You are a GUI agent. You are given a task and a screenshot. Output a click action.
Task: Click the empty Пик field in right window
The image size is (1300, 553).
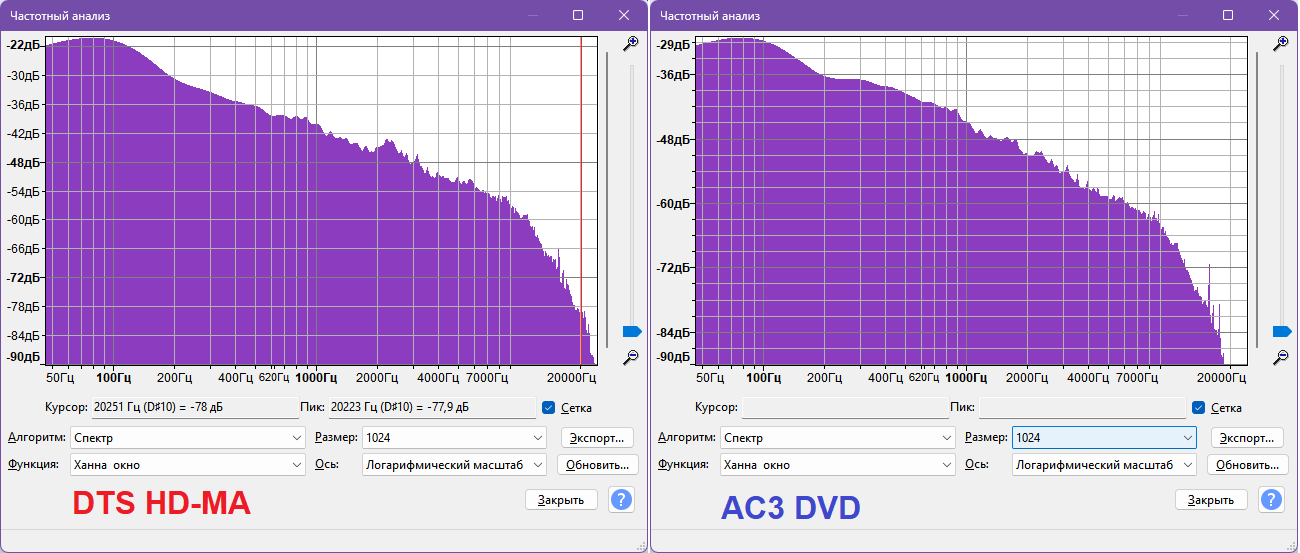pos(1082,407)
